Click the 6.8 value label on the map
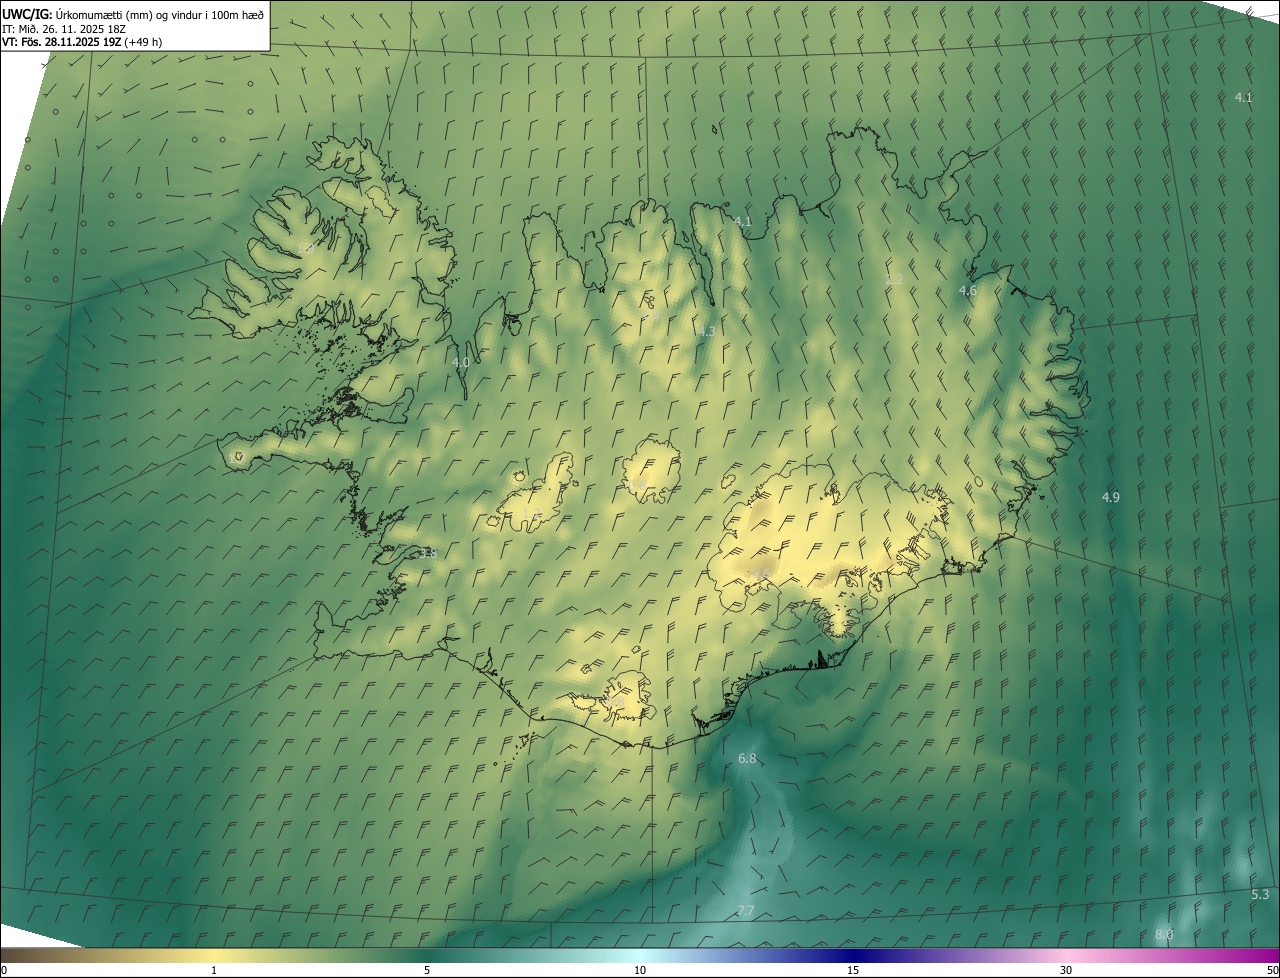This screenshot has width=1280, height=978. pos(747,759)
